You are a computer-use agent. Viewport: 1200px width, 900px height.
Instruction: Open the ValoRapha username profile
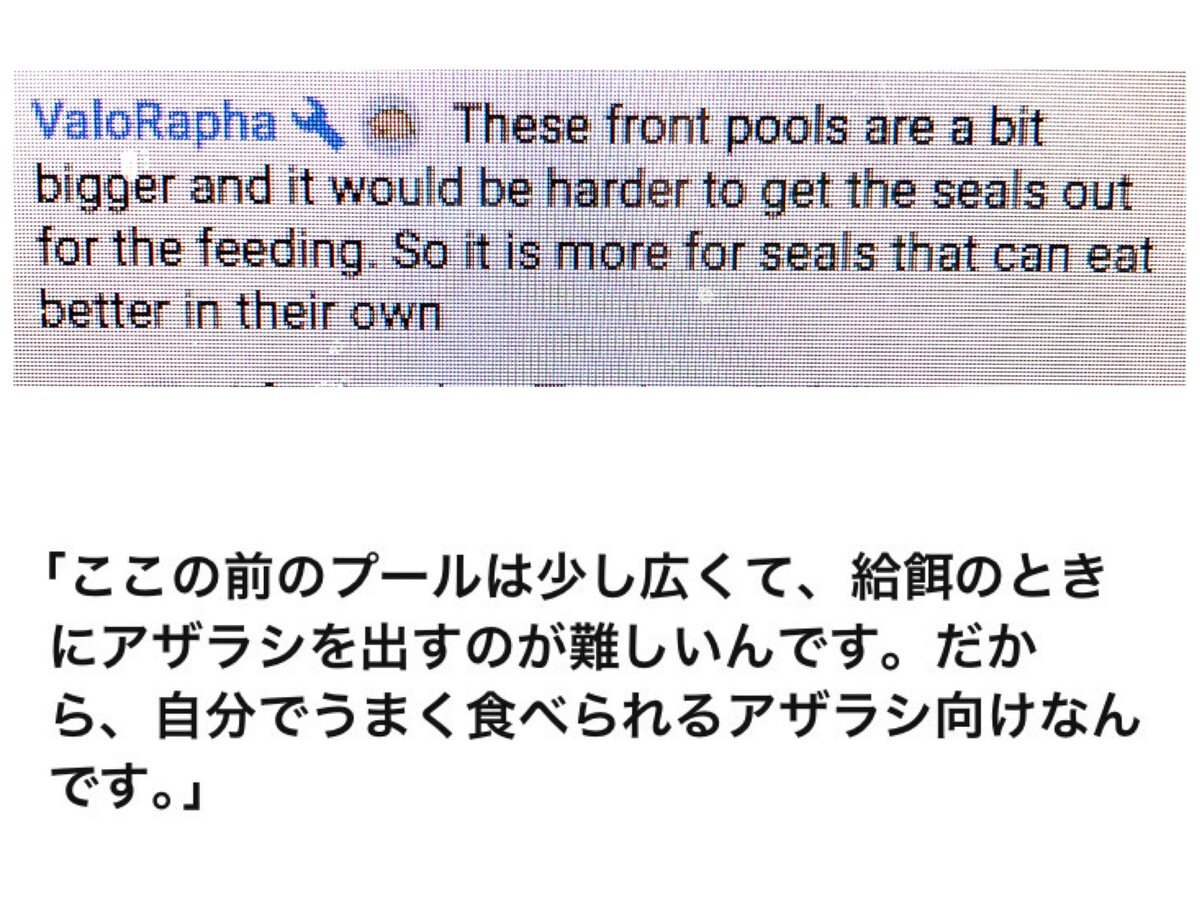155,124
